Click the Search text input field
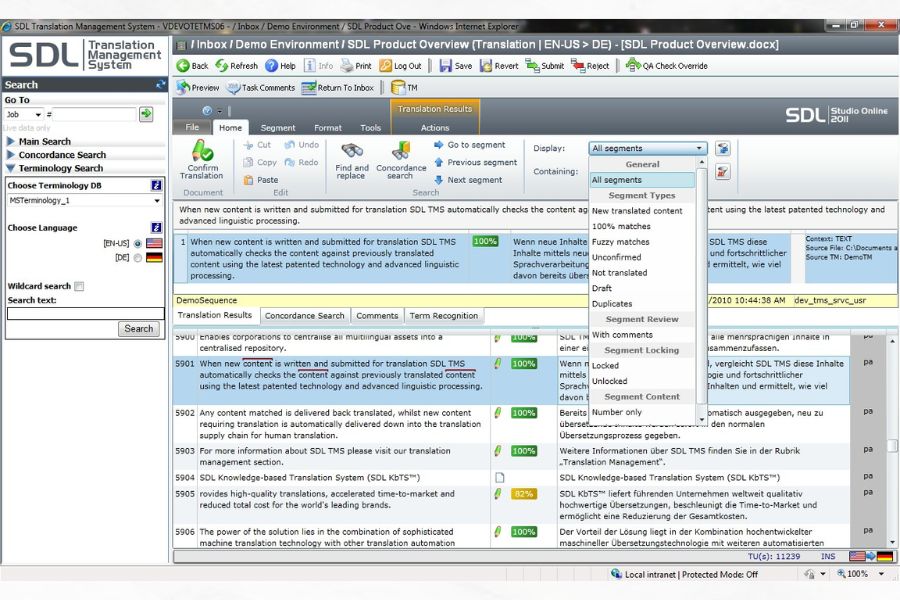900x600 pixels. tap(86, 313)
